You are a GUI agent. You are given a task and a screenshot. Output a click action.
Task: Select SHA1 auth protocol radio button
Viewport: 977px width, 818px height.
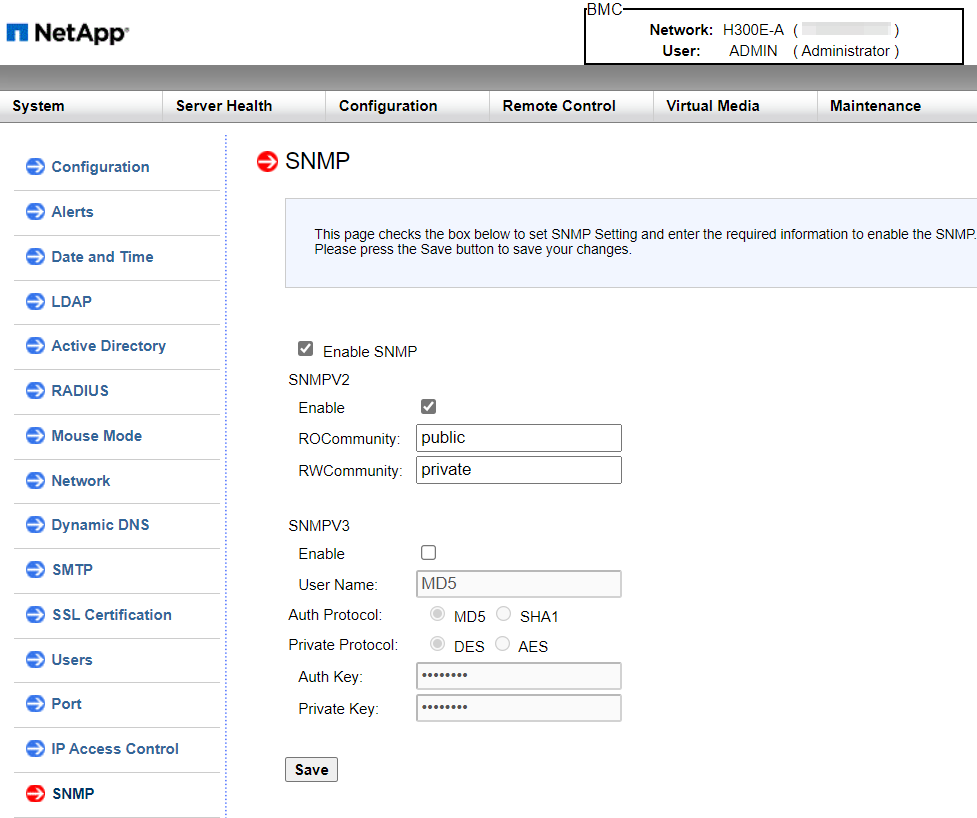[503, 614]
